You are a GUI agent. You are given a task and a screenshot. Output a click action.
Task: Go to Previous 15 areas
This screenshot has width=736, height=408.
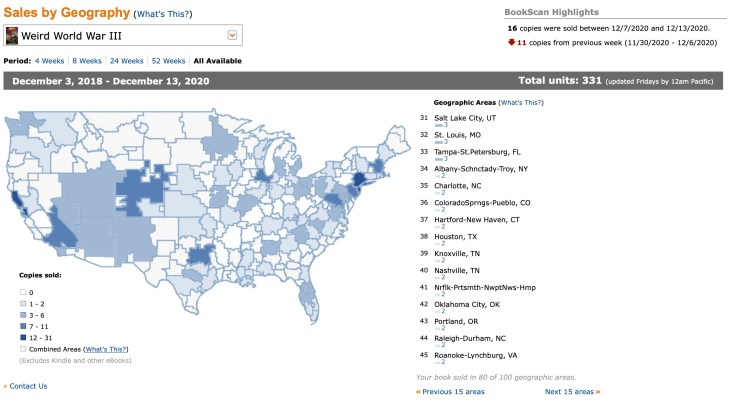coord(450,392)
